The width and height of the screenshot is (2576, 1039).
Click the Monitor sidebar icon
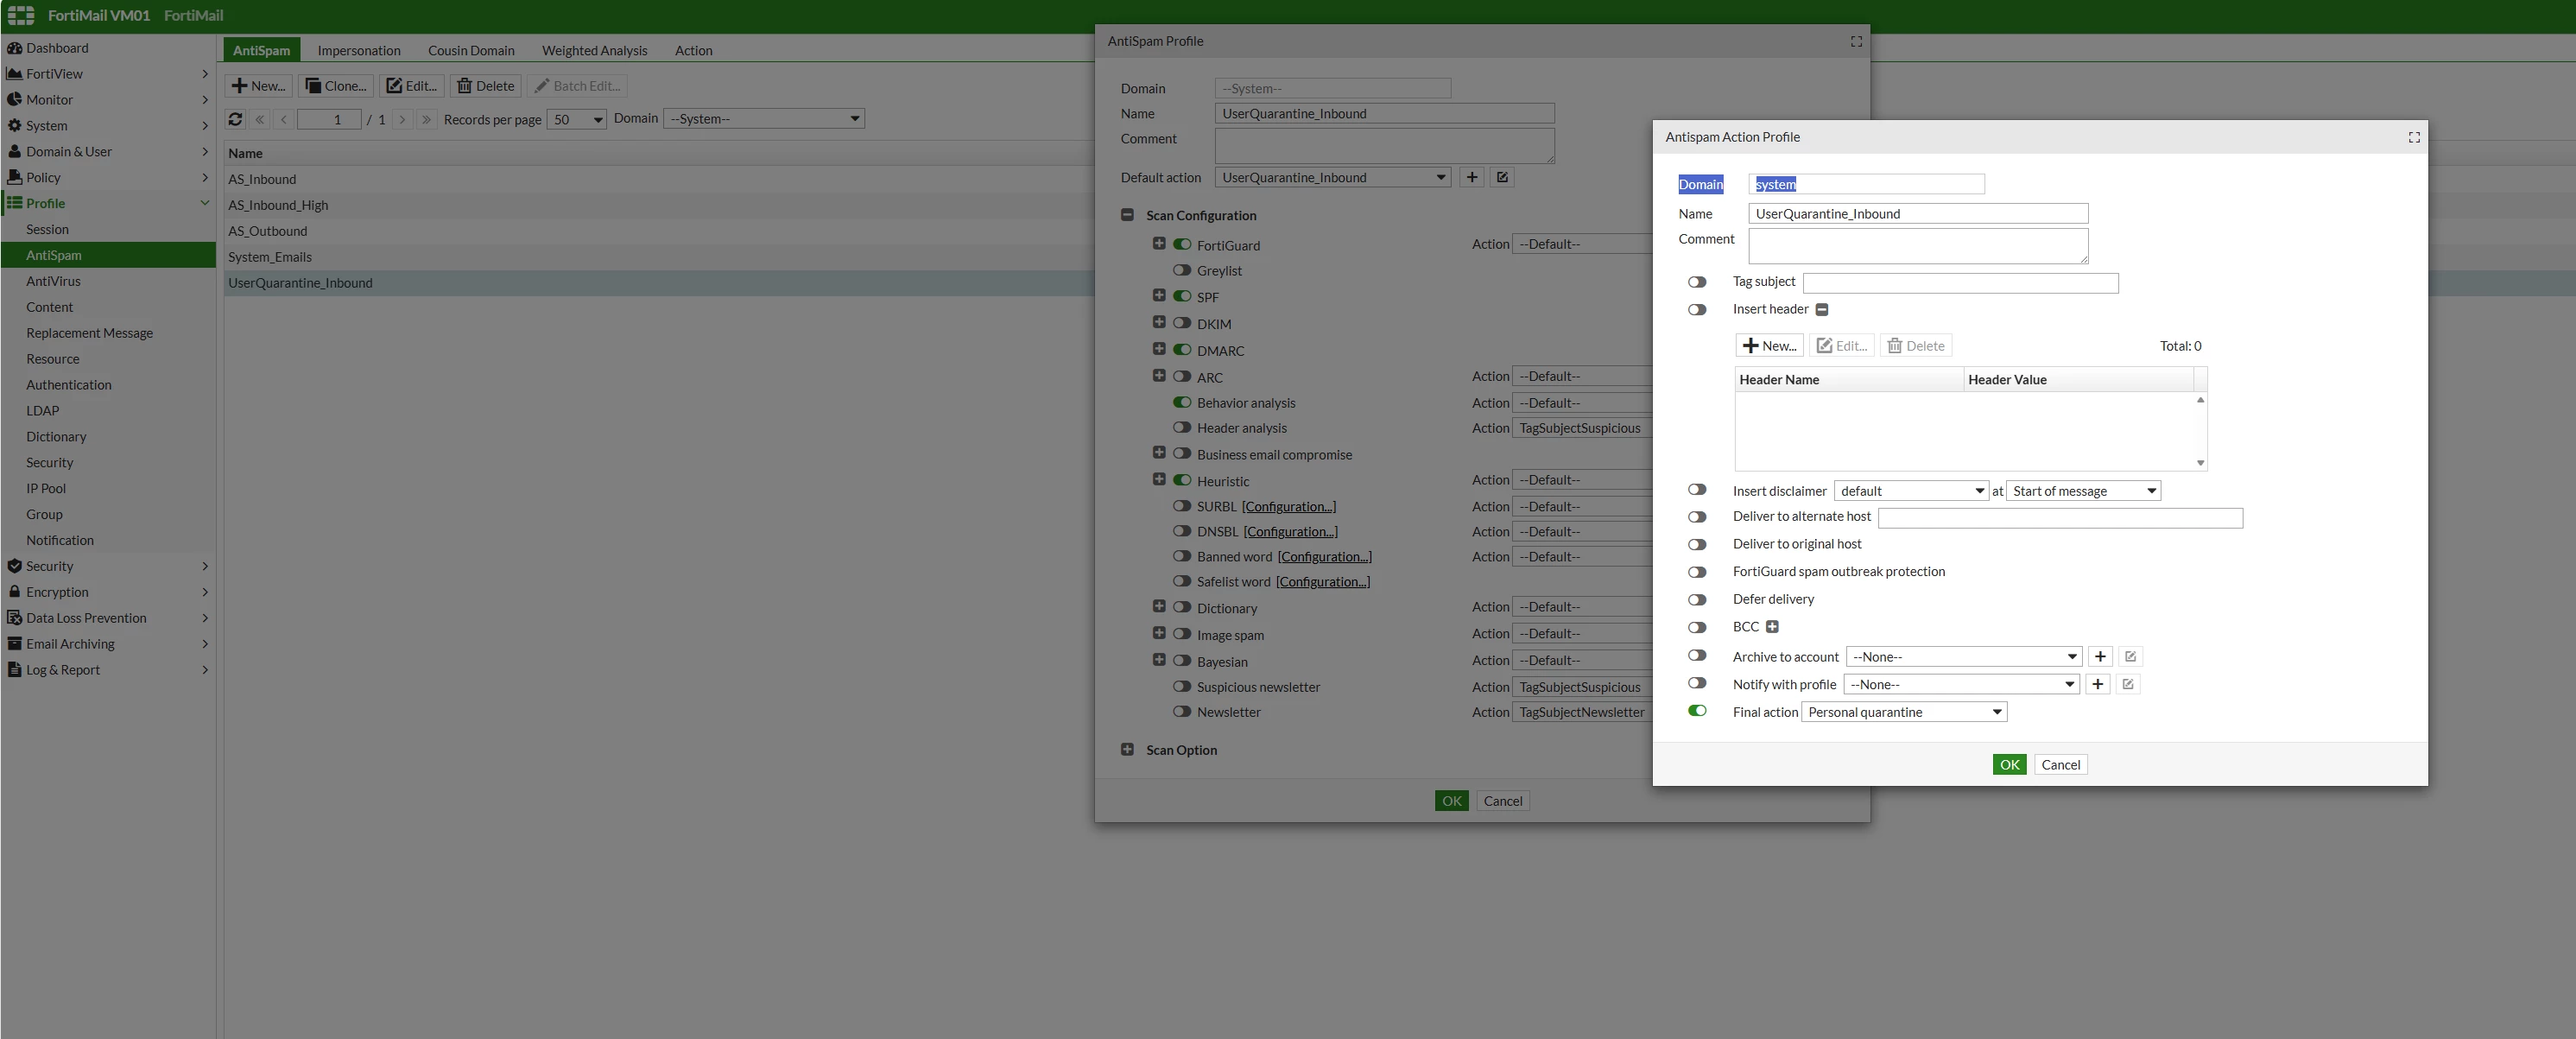pos(14,100)
